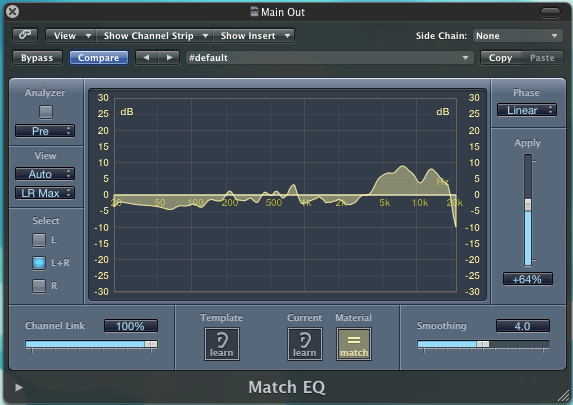Click the Channel Link slider handle
This screenshot has height=405, width=573.
coord(151,344)
